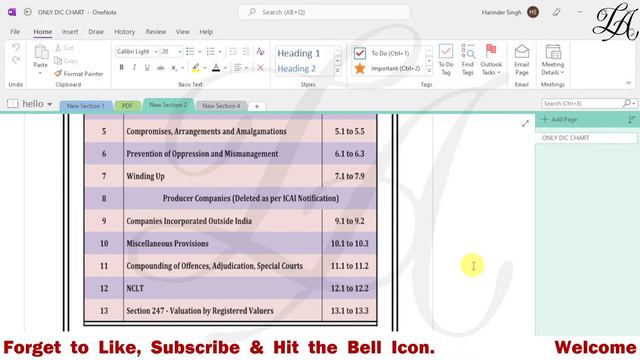Toggle strikethrough formatting
Image resolution: width=640 pixels, height=360 pixels.
coord(160,67)
